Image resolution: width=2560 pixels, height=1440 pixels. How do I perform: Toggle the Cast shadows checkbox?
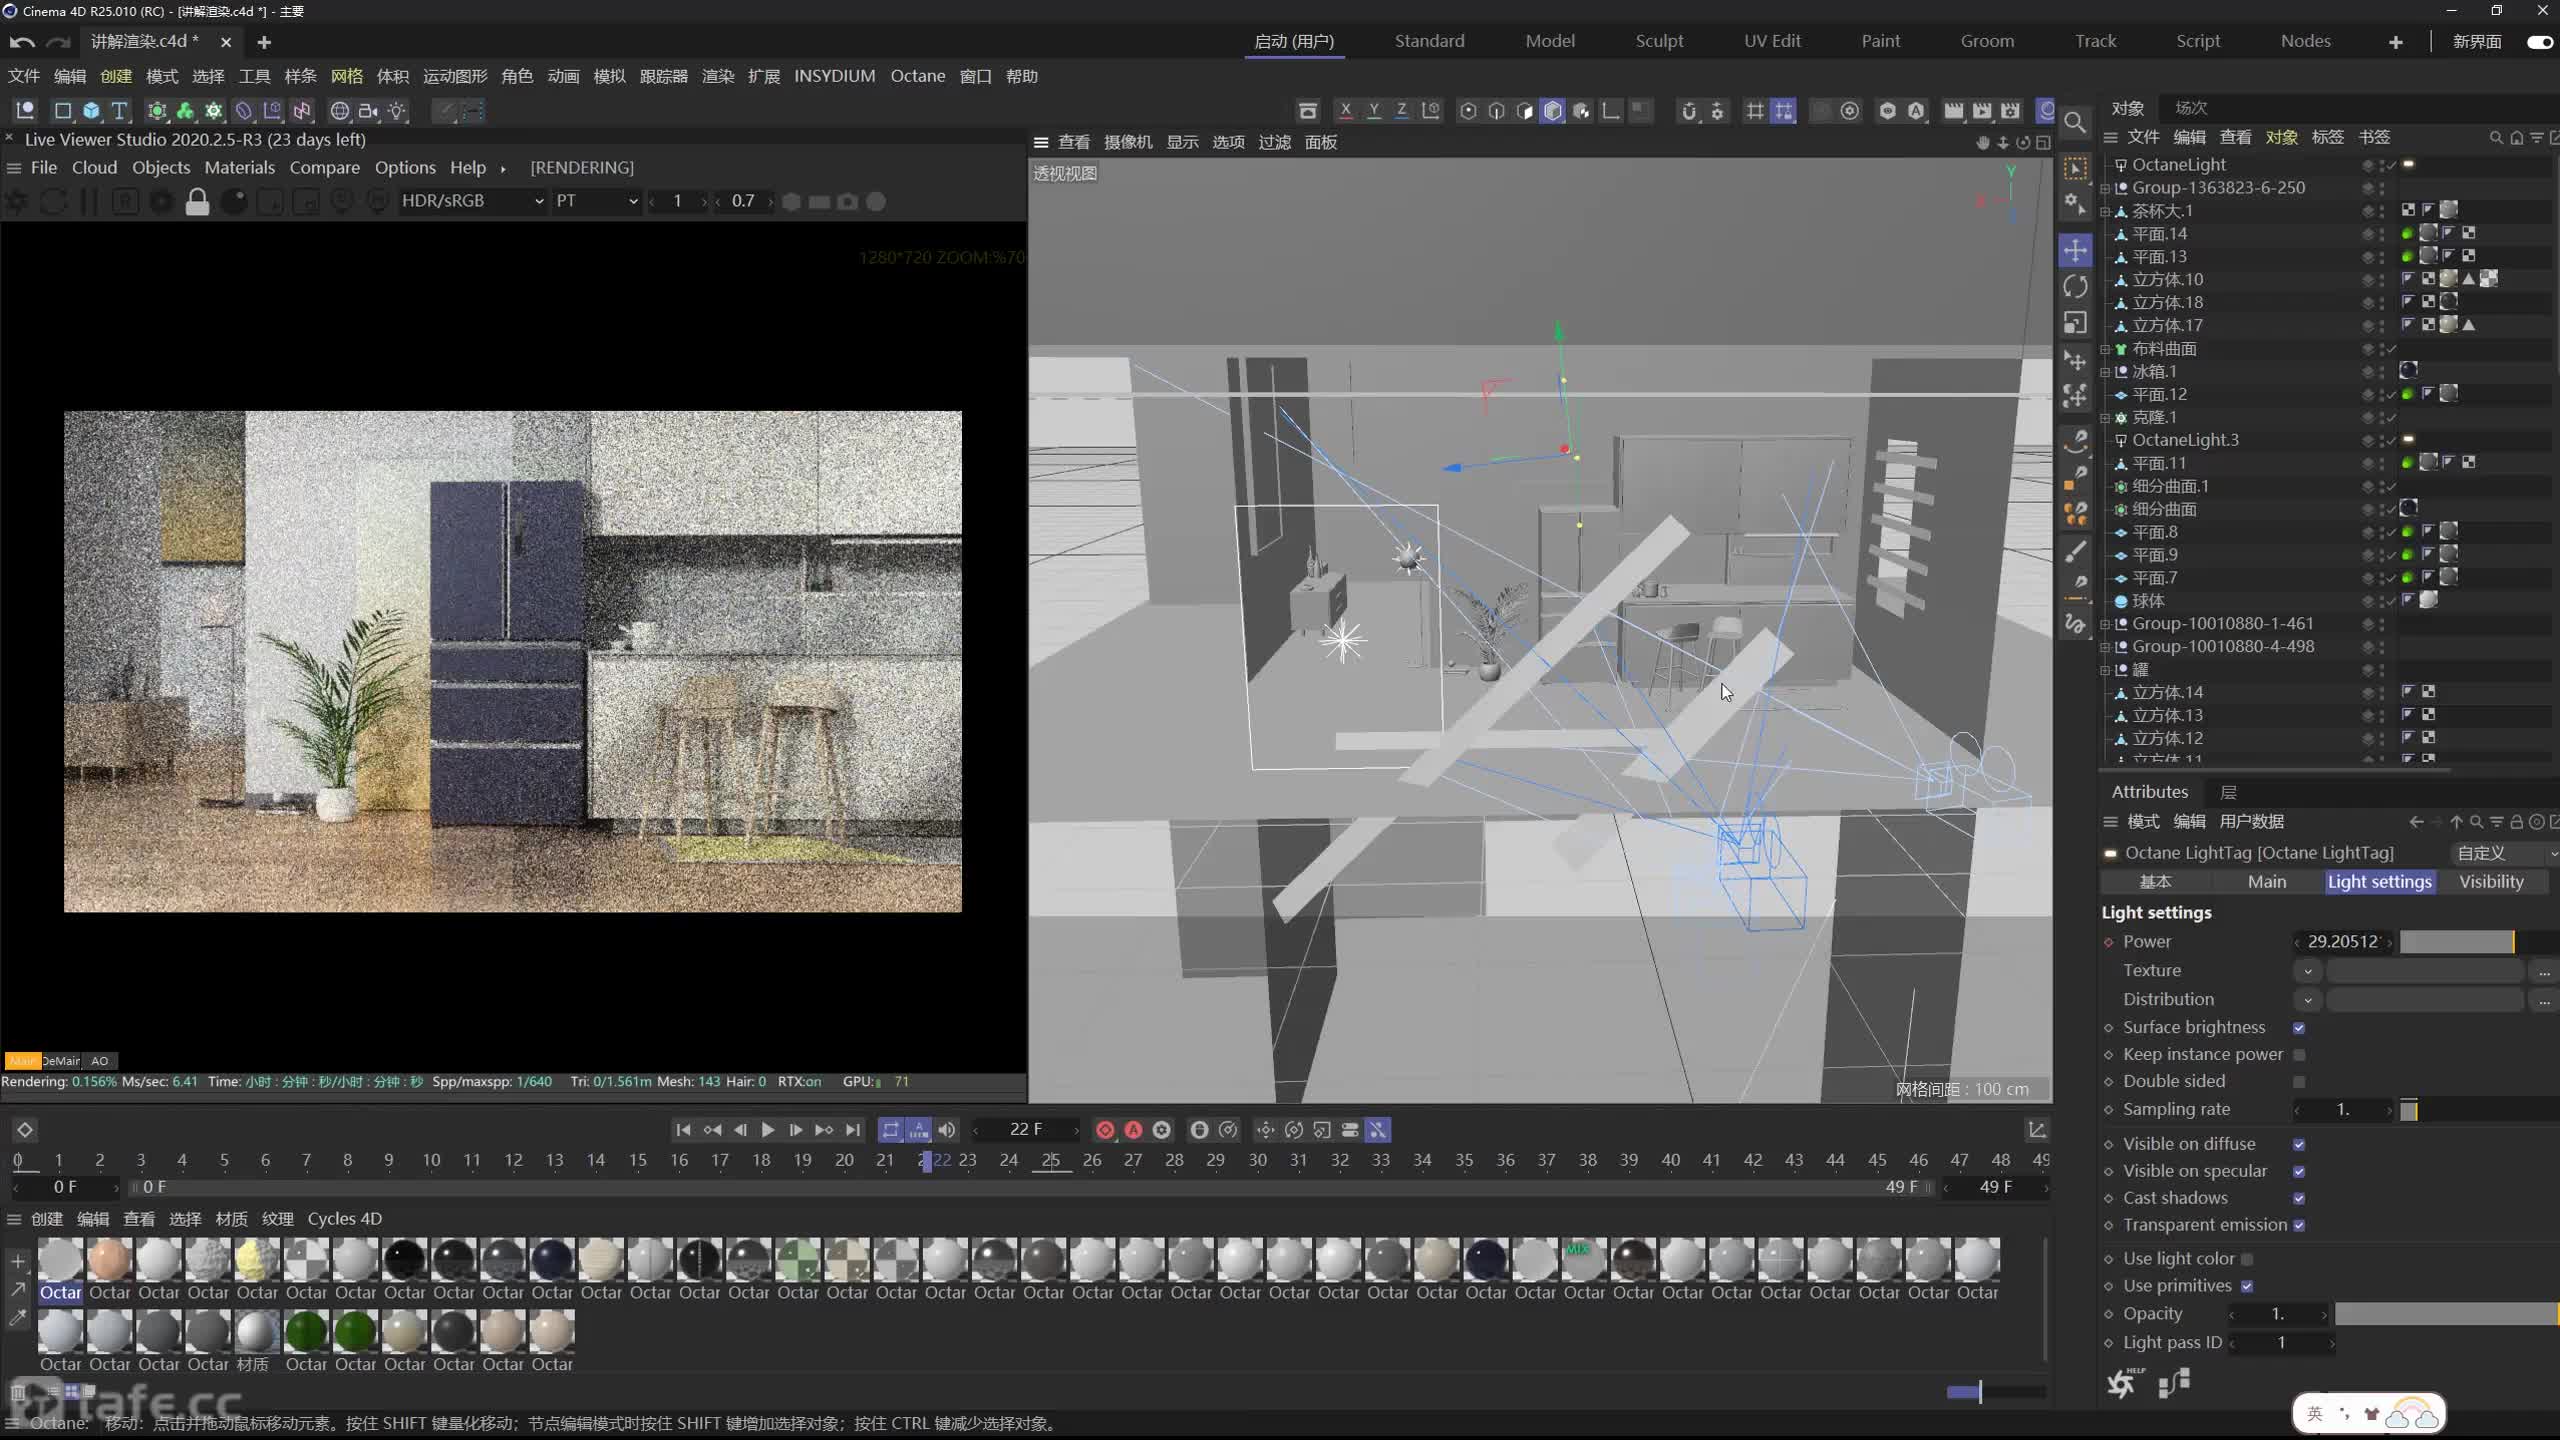pyautogui.click(x=2299, y=1198)
